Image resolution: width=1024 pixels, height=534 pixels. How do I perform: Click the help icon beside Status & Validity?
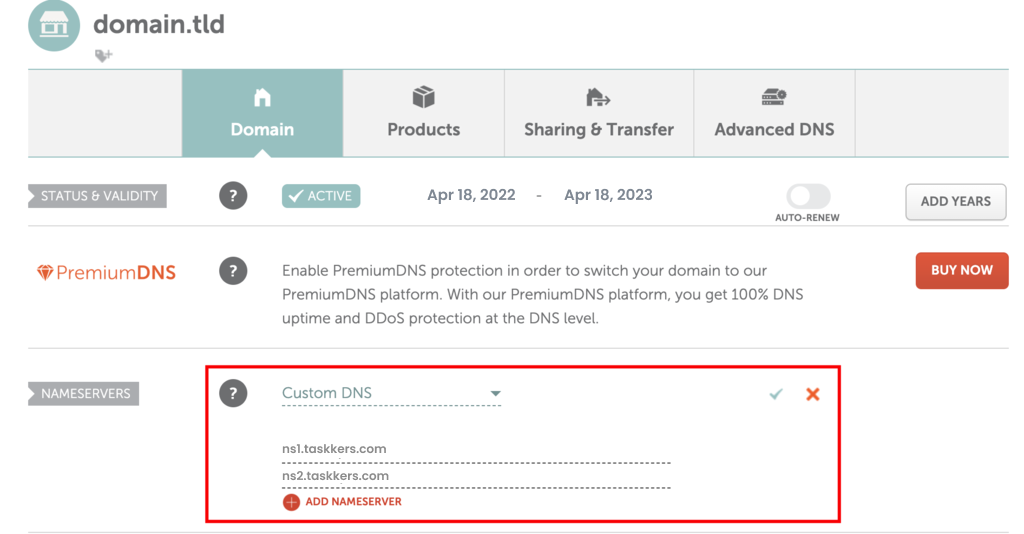[x=233, y=196]
